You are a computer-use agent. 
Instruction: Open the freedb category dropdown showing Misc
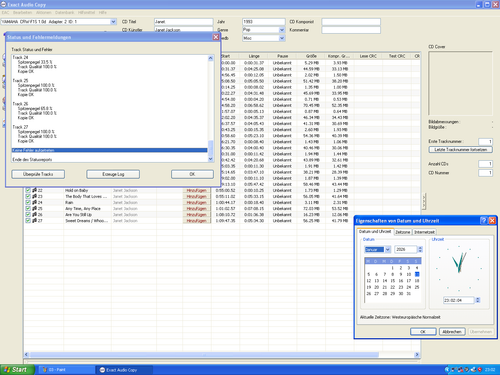pyautogui.click(x=282, y=38)
